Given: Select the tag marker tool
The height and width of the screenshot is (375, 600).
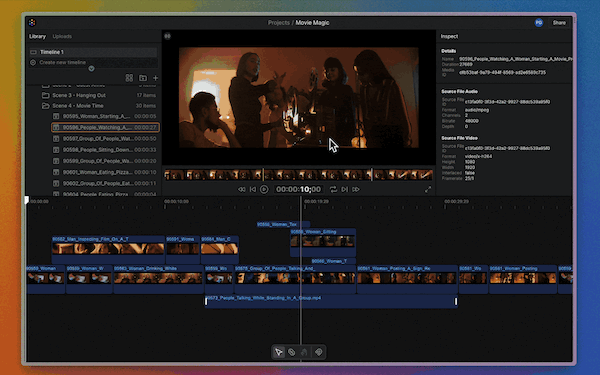Looking at the screenshot, I should 318,352.
